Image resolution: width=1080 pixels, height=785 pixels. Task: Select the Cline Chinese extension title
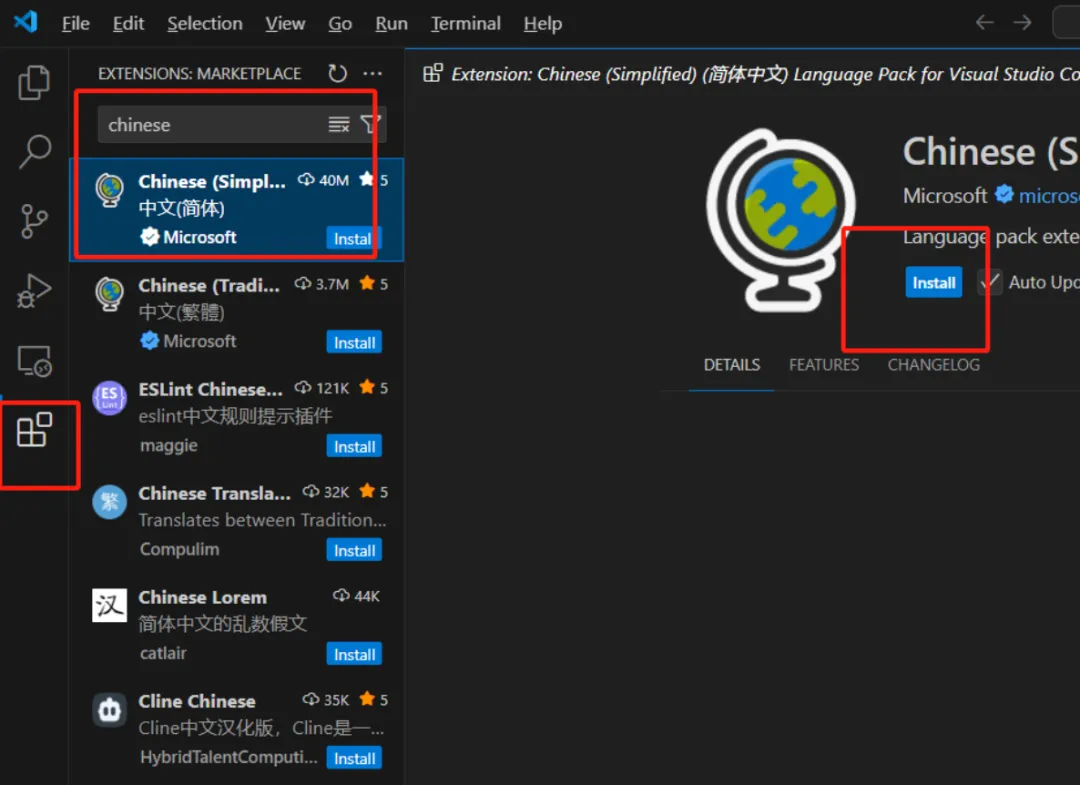[196, 701]
